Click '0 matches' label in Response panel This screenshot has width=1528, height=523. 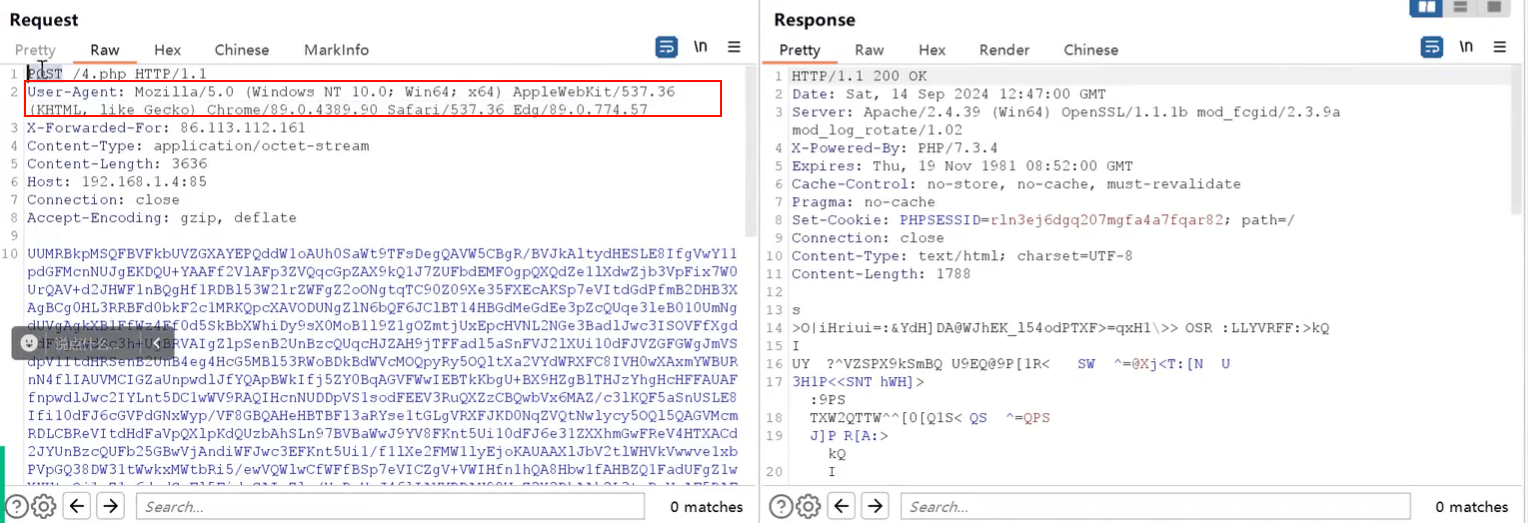[1472, 507]
